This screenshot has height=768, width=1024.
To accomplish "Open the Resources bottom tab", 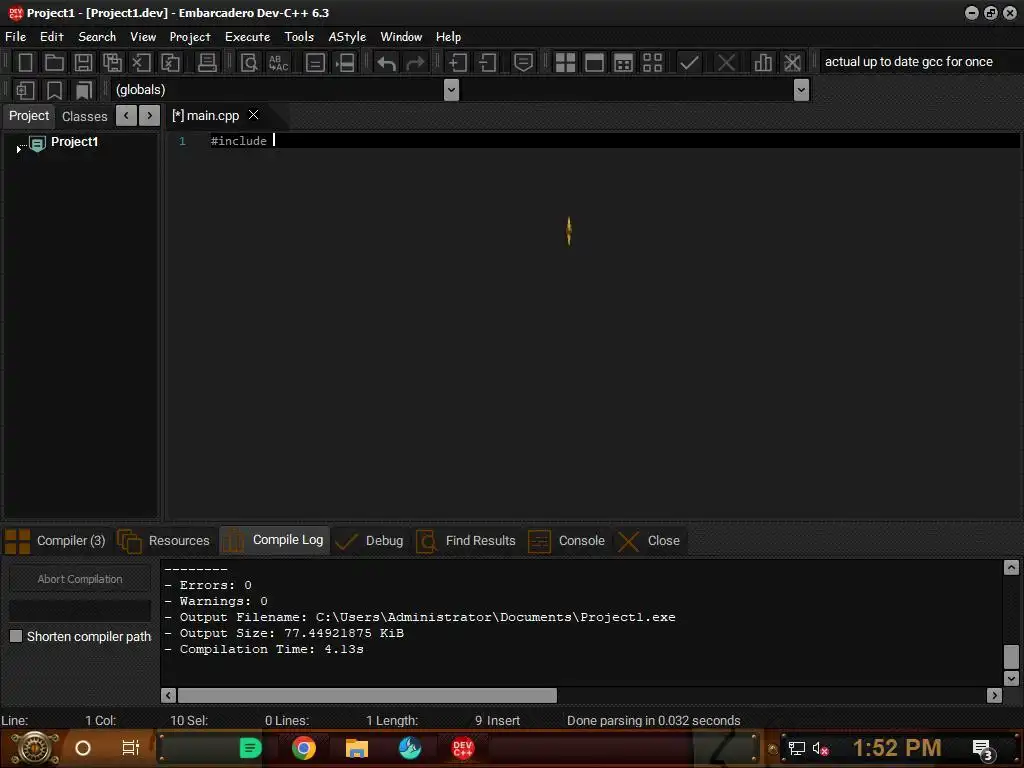I will click(164, 541).
